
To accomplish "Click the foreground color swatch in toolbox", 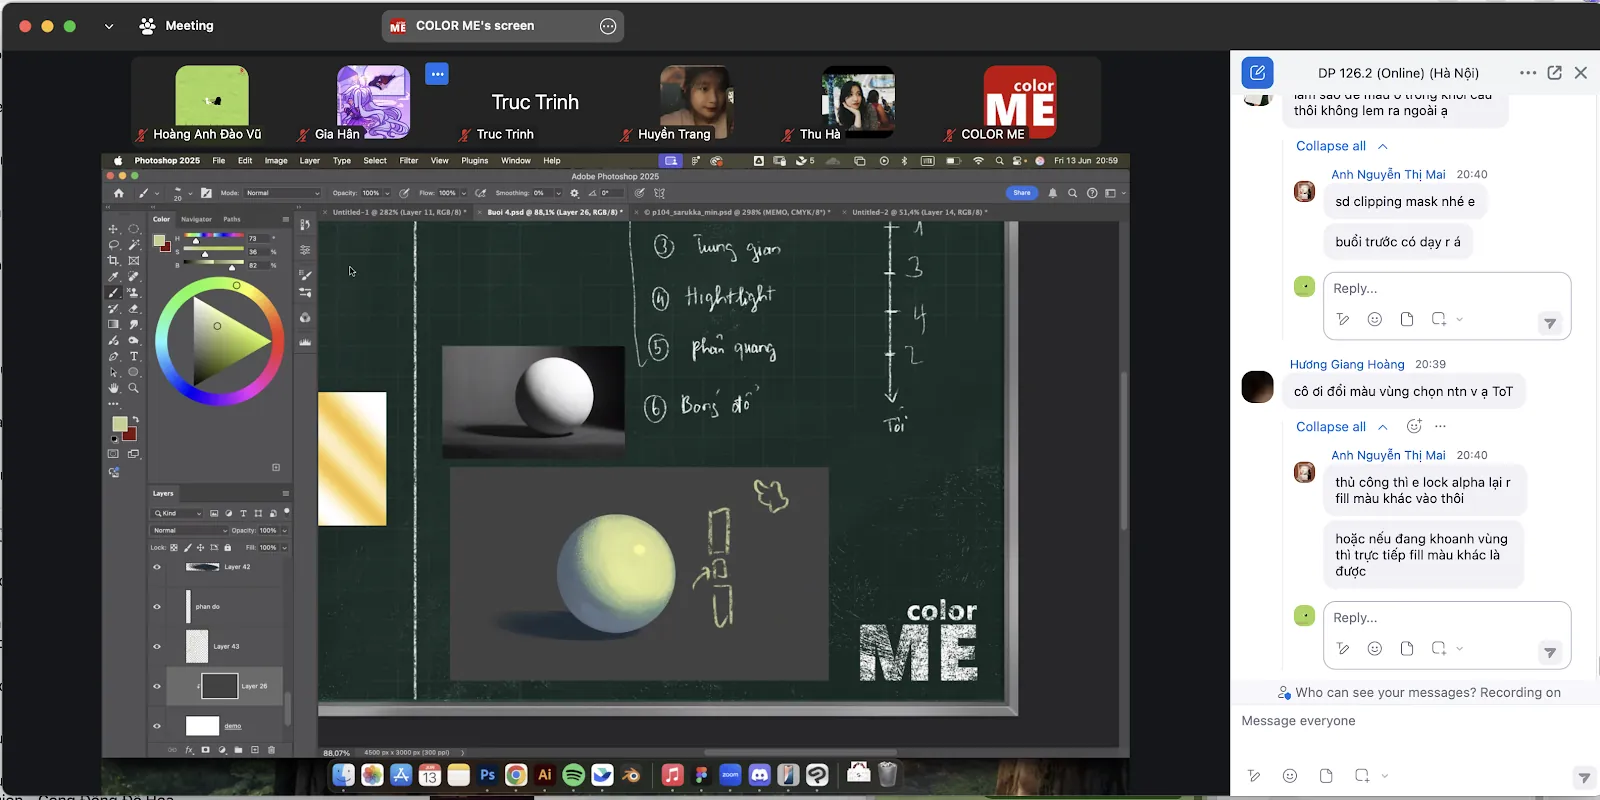I will point(119,424).
